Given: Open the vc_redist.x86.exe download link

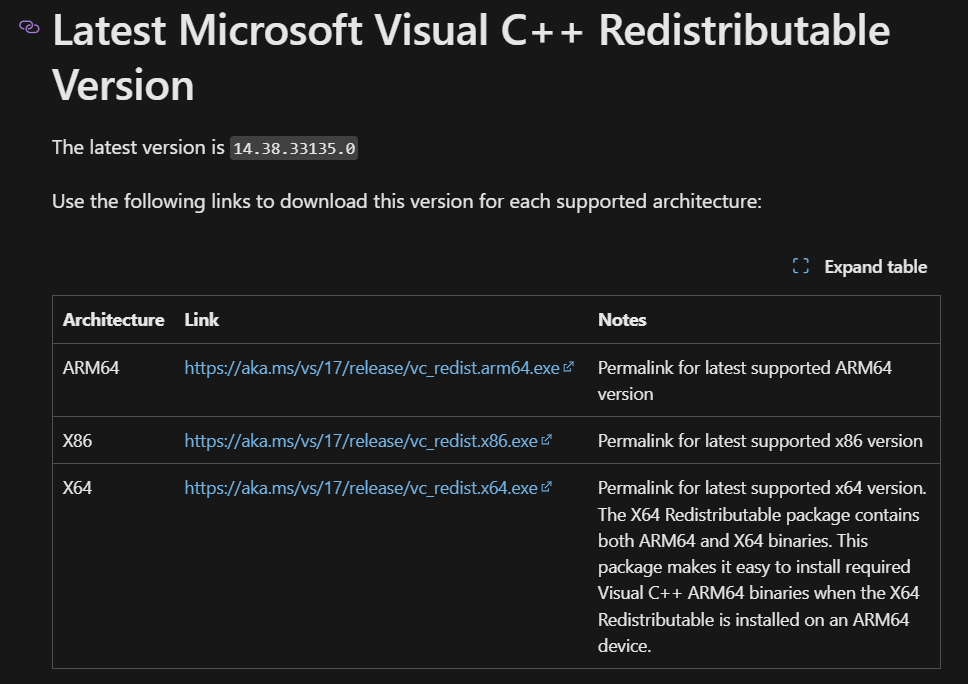Looking at the screenshot, I should point(361,441).
